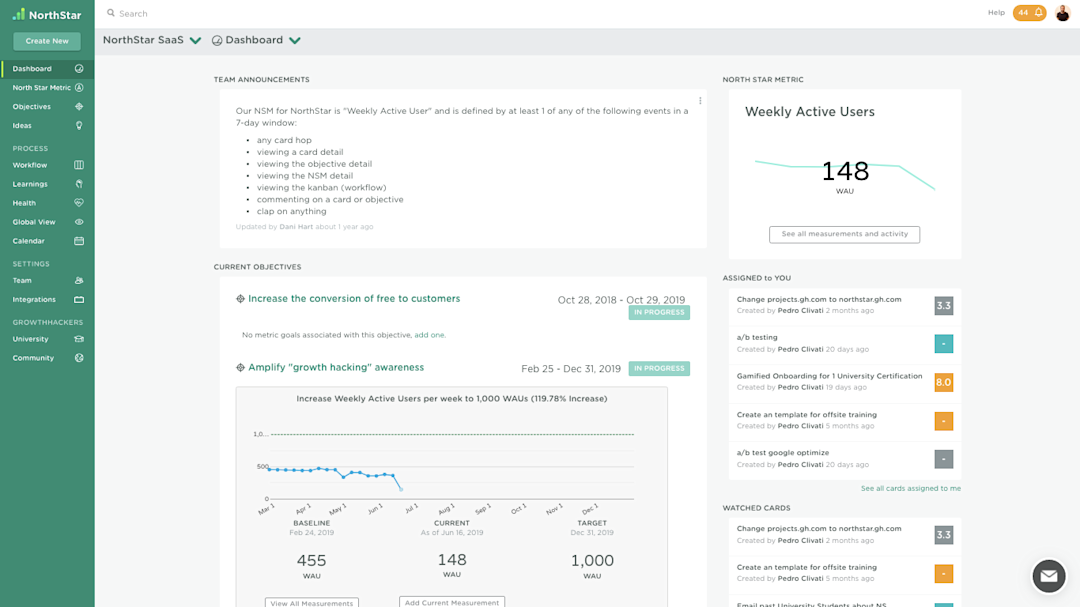
Task: Open Team in sidebar settings
Action: coord(48,280)
